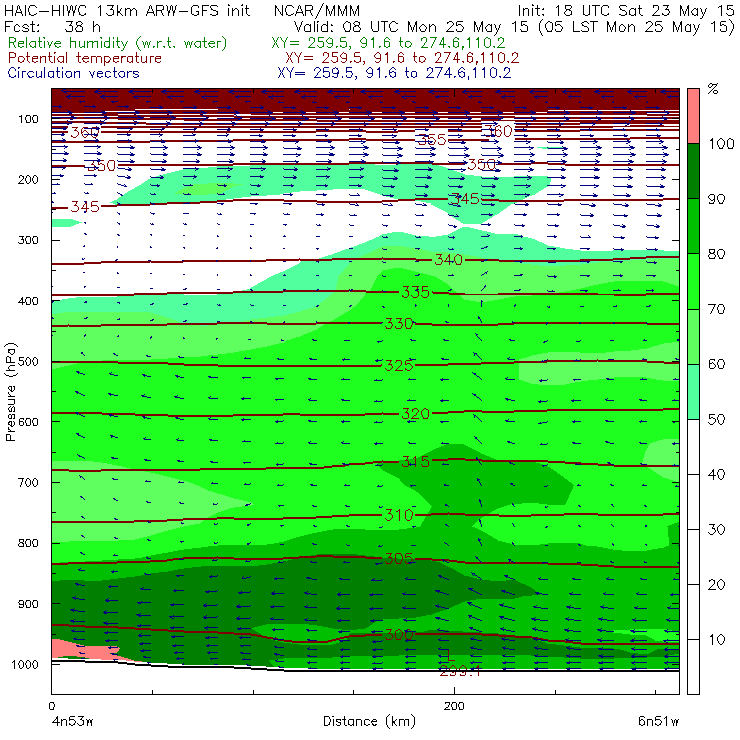Image resolution: width=740 pixels, height=740 pixels.
Task: Click the 310 isentrope contour label
Action: (399, 515)
